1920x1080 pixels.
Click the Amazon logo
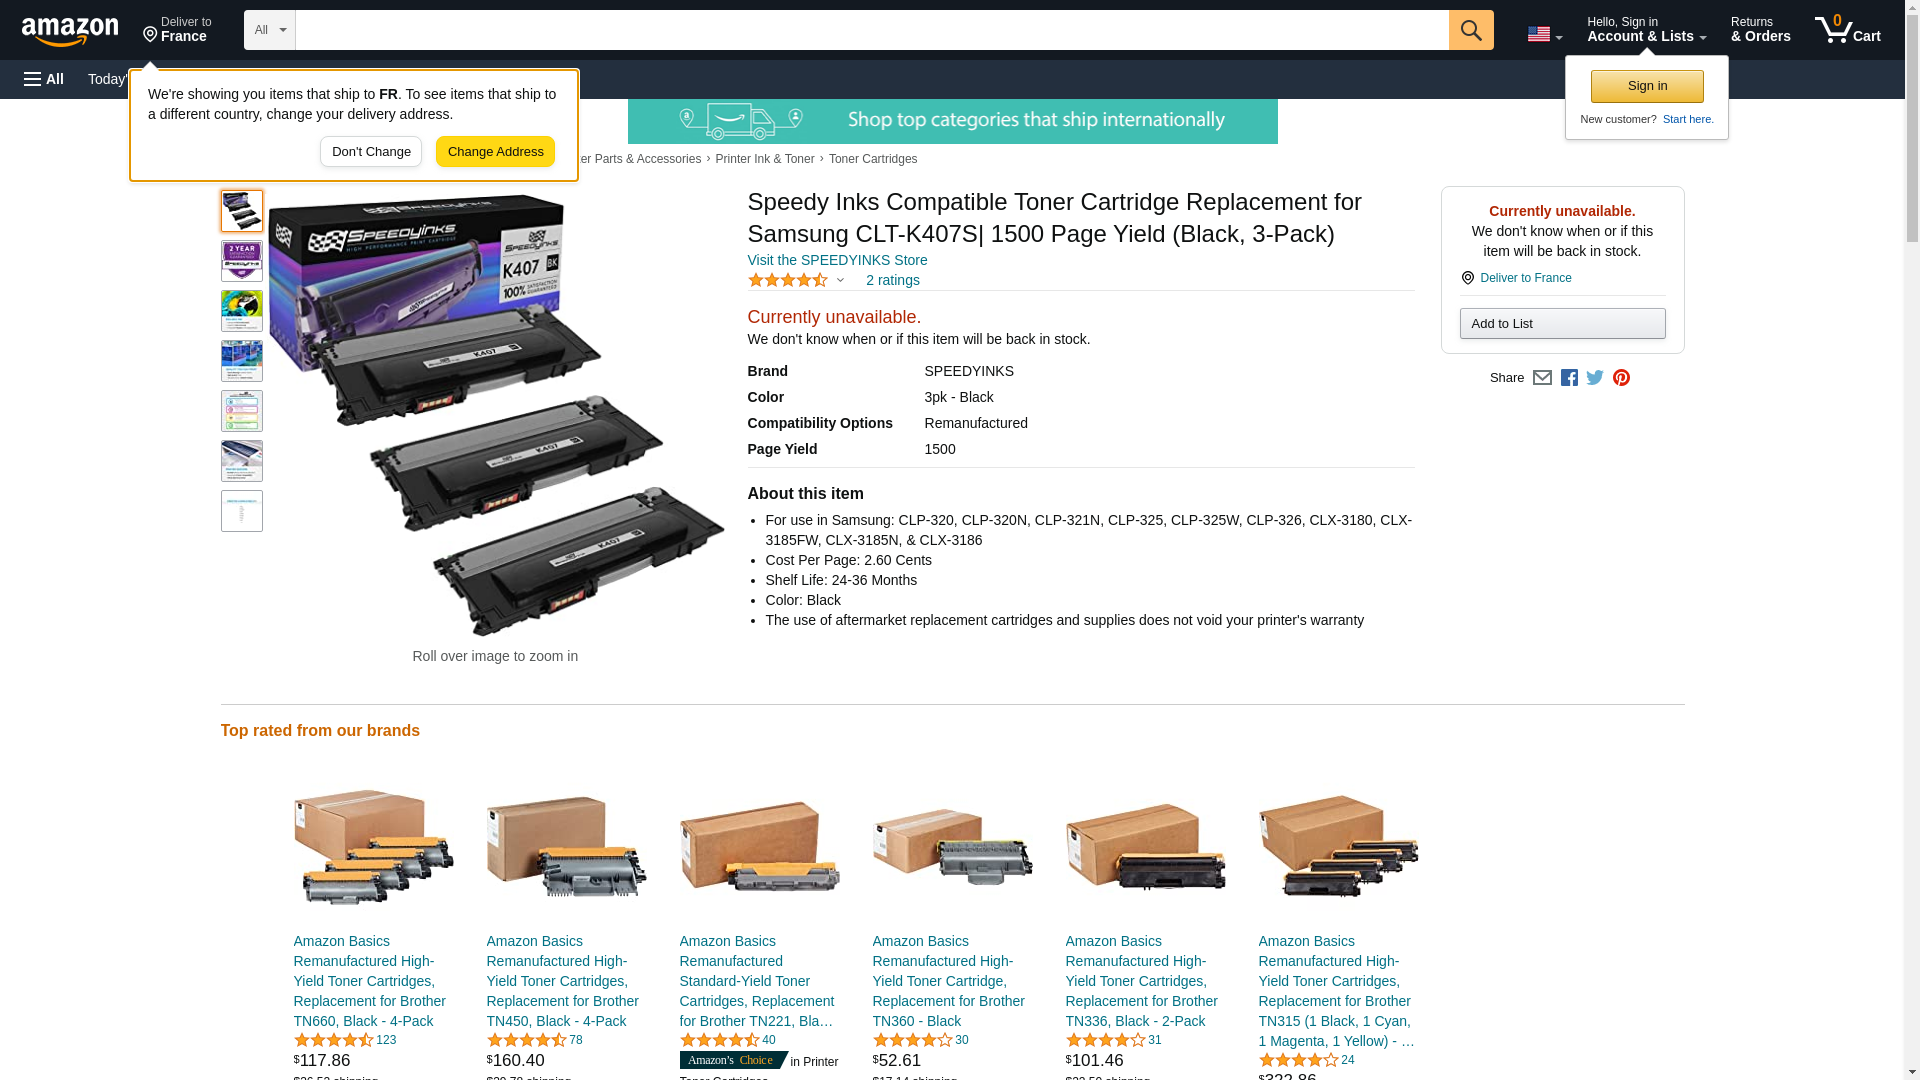(x=70, y=31)
